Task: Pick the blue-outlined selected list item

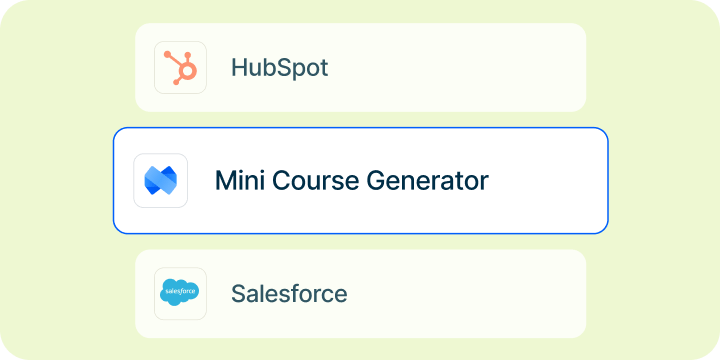Action: [x=360, y=180]
